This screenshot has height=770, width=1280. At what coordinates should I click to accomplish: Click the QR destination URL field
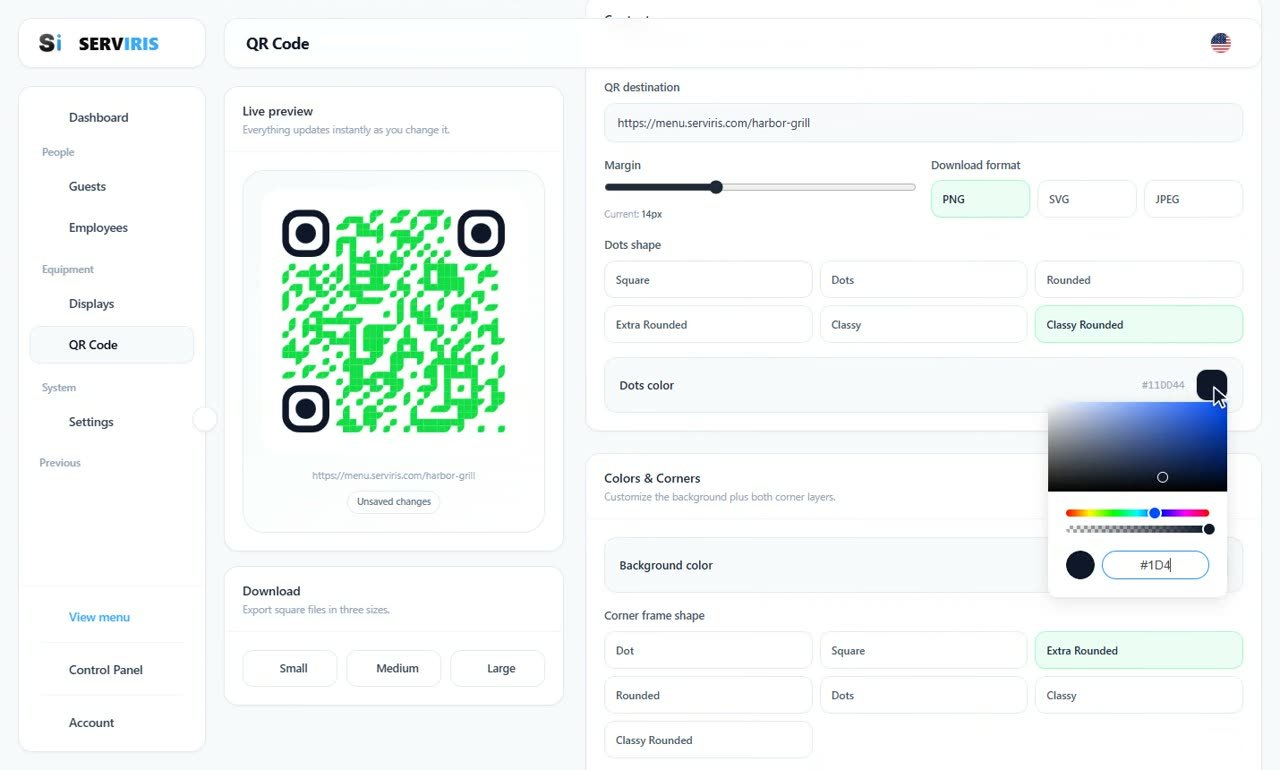(x=923, y=123)
